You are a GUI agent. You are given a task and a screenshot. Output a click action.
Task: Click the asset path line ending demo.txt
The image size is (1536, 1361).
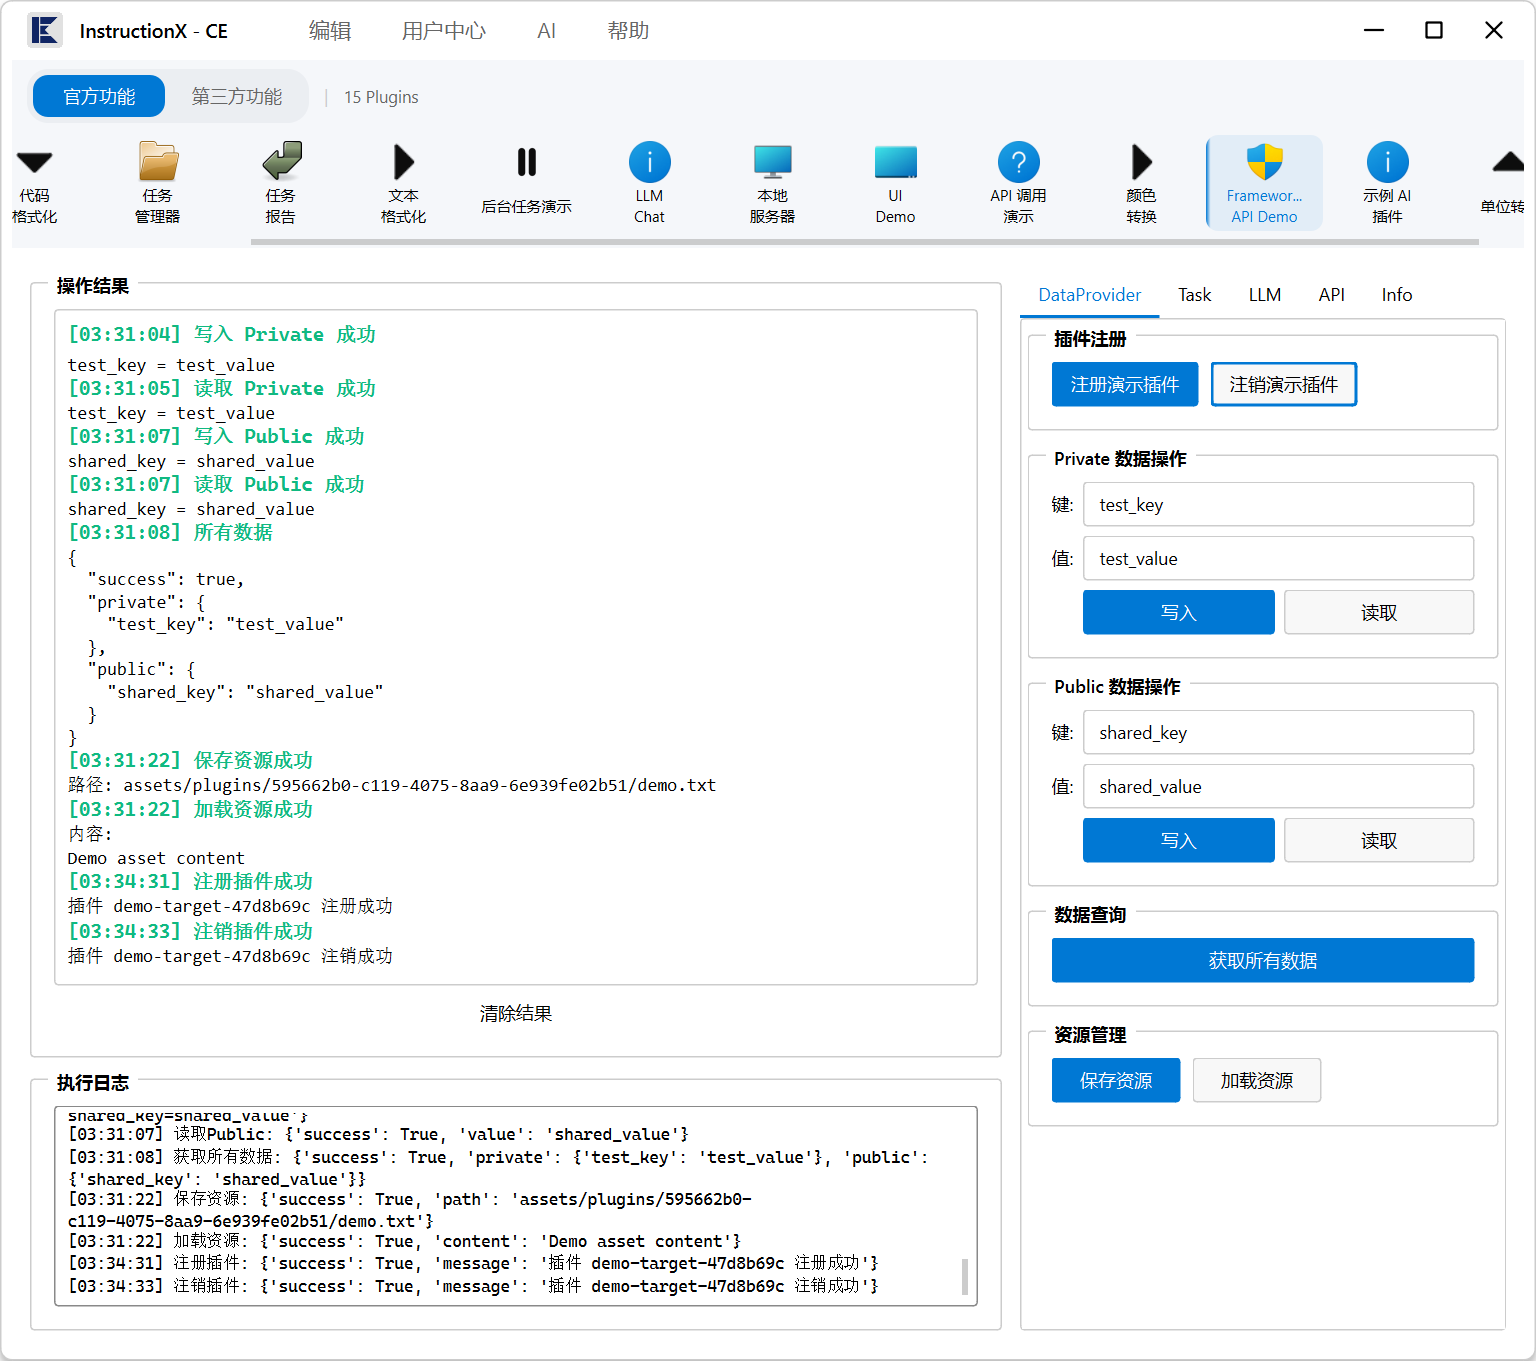[392, 785]
